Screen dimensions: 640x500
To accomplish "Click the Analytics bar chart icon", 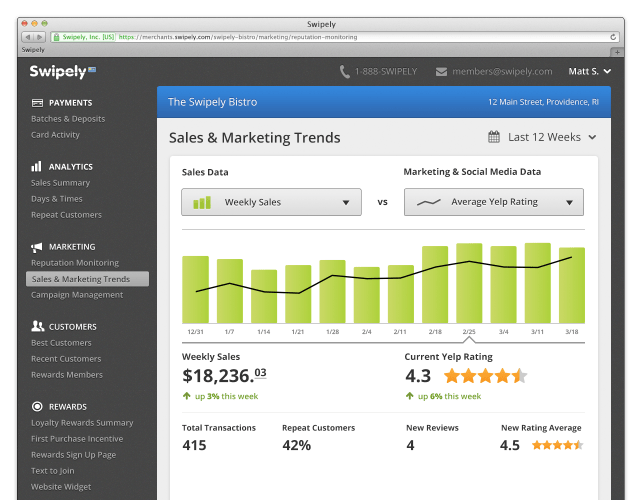I will (37, 167).
